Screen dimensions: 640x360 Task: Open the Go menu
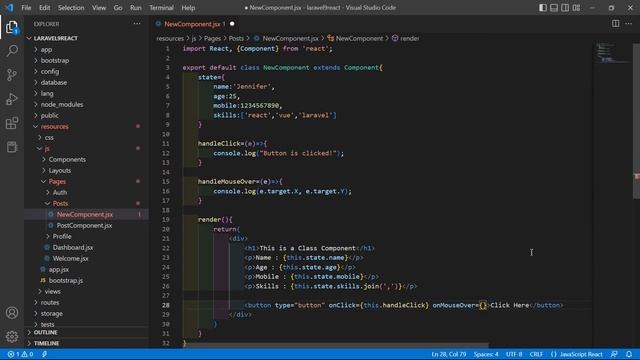tap(118, 8)
